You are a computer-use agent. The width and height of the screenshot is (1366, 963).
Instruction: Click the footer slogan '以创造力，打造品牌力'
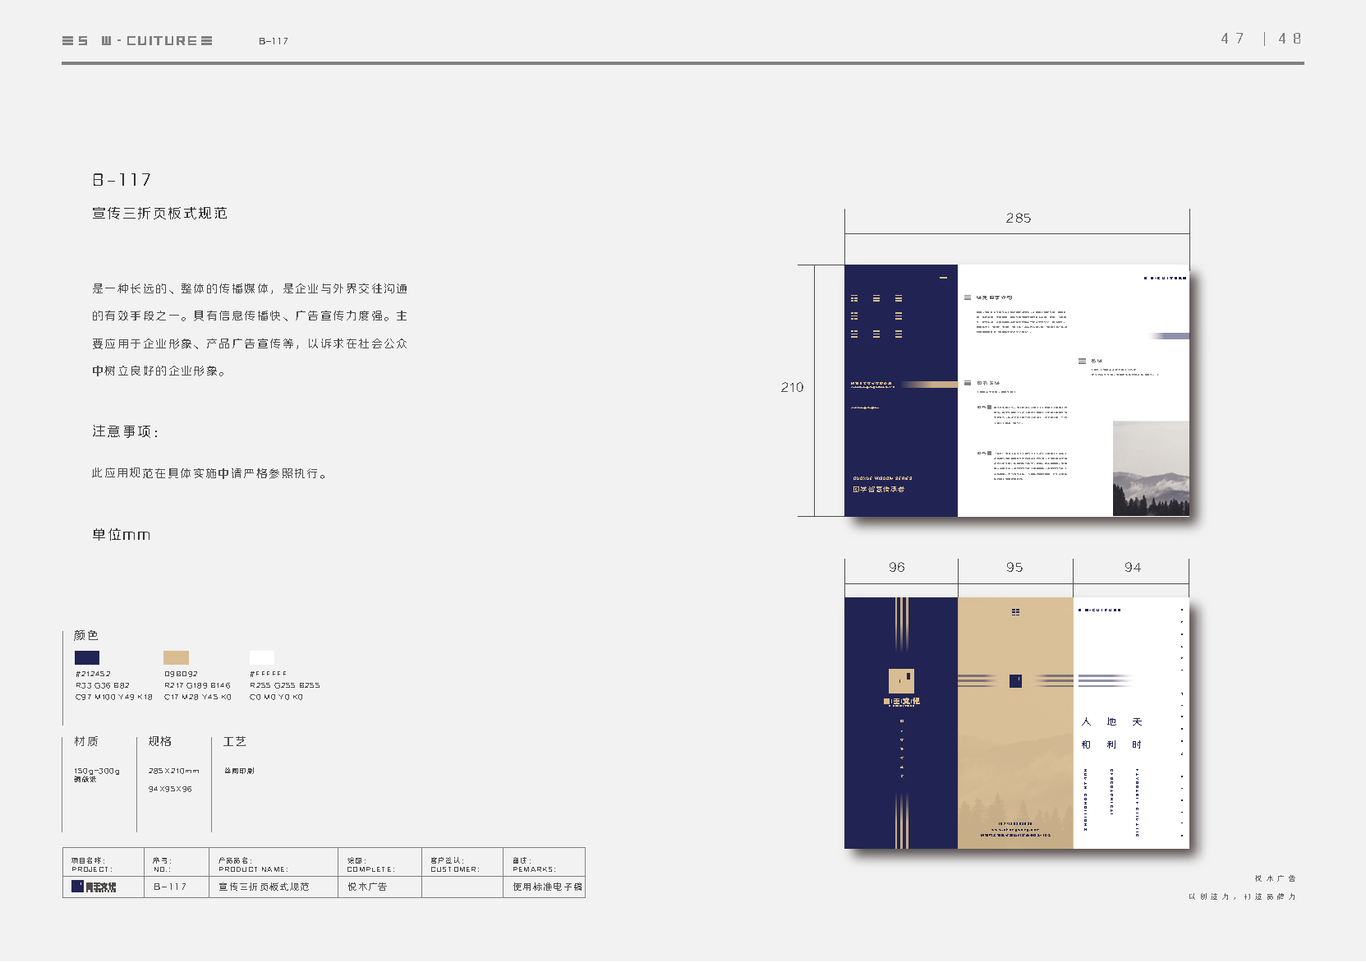coord(1242,897)
